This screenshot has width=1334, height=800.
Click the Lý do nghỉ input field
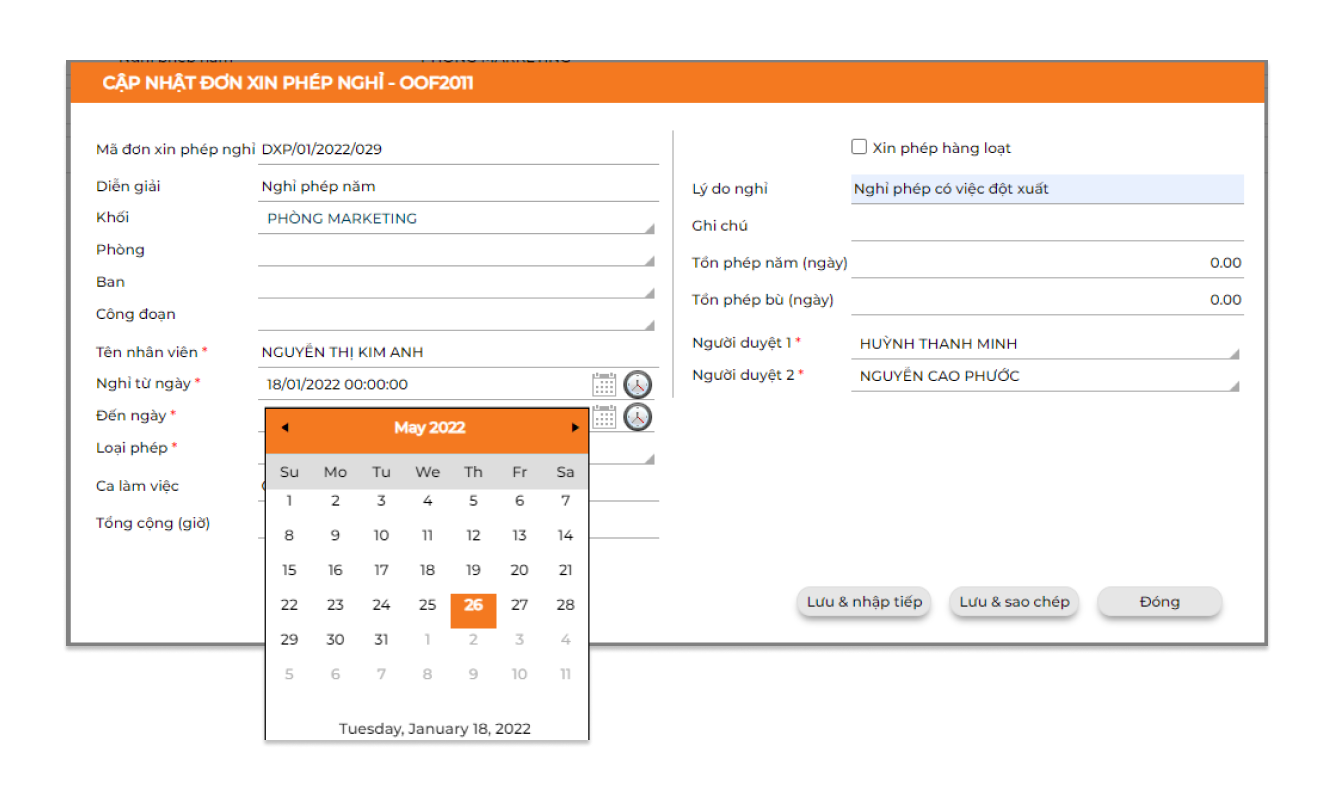click(1046, 189)
